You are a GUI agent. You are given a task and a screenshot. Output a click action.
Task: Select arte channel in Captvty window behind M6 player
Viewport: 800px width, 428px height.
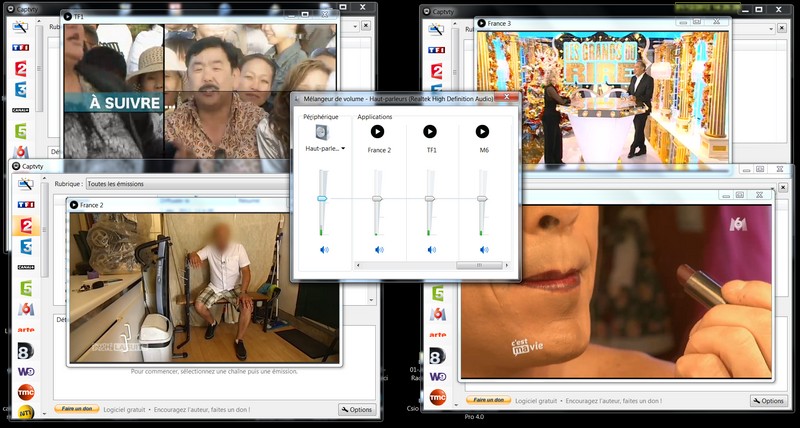(x=437, y=335)
